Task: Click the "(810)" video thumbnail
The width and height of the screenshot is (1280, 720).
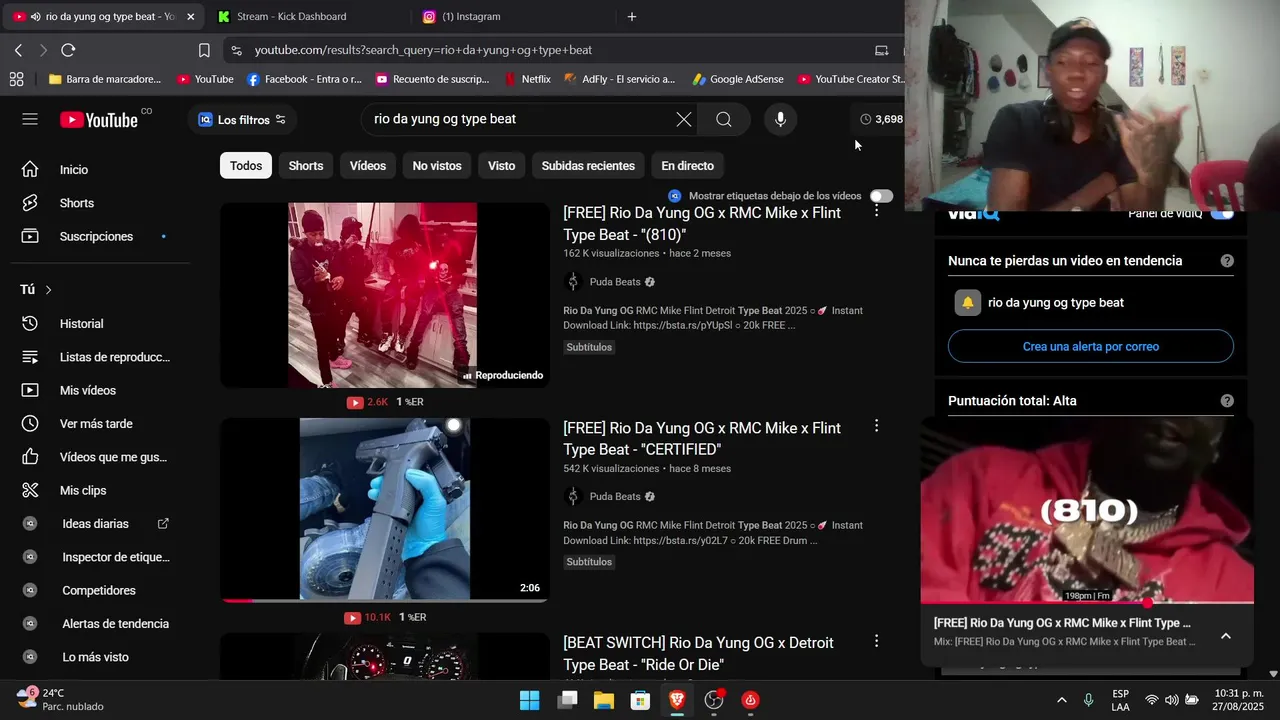Action: (385, 295)
